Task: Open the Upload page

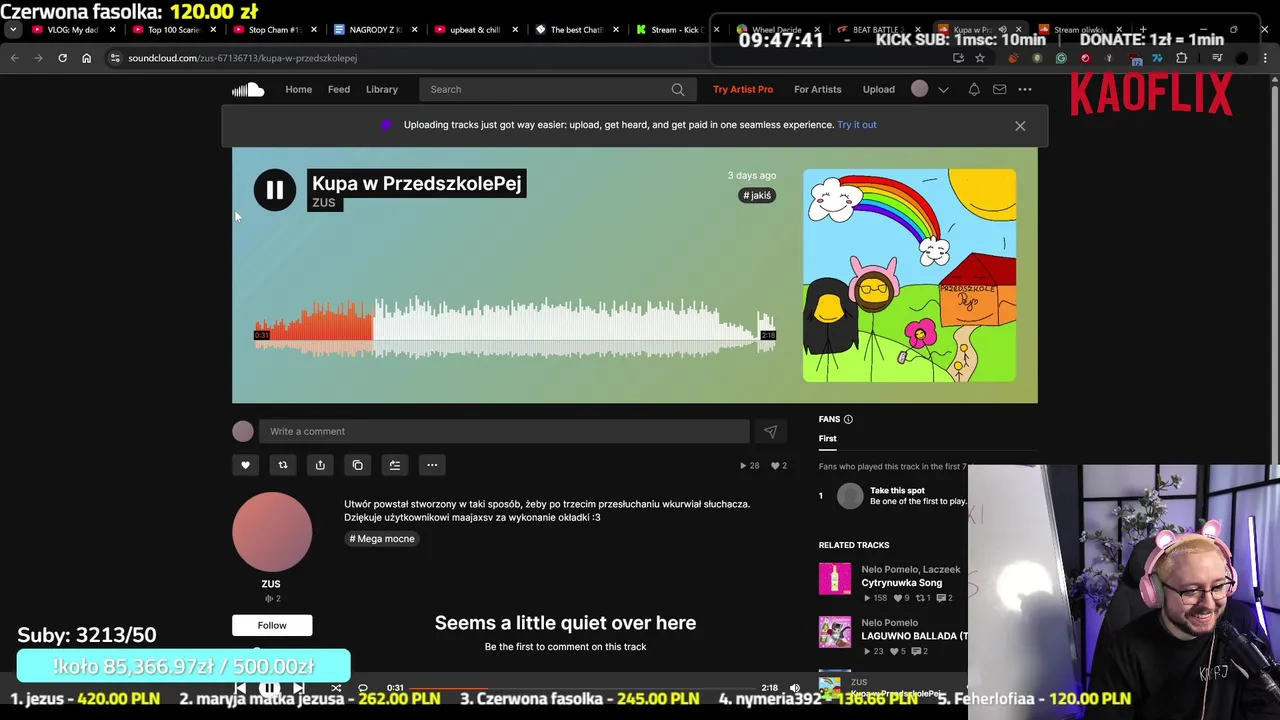Action: point(879,89)
